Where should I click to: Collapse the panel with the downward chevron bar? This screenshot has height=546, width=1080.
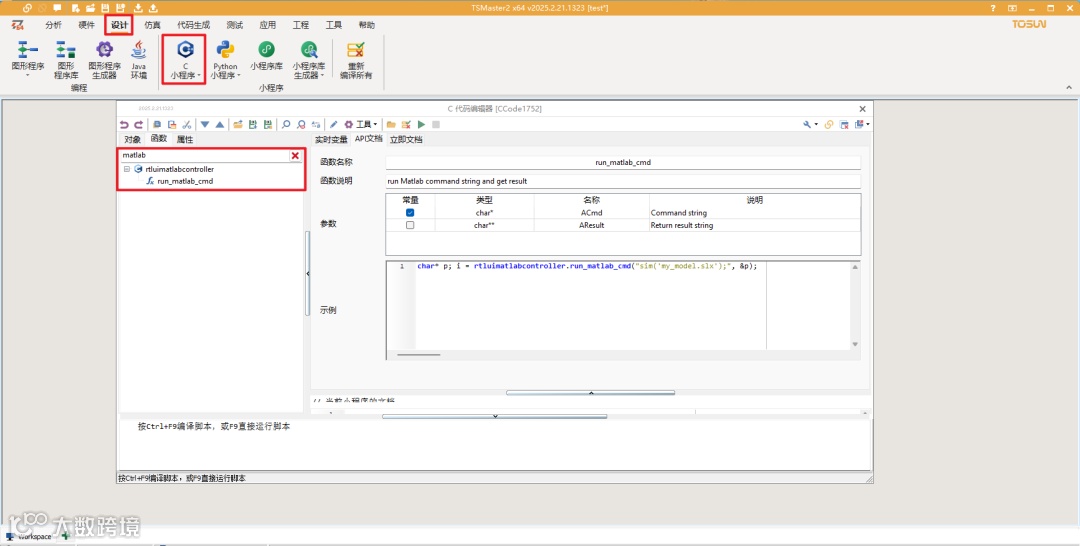[495, 416]
